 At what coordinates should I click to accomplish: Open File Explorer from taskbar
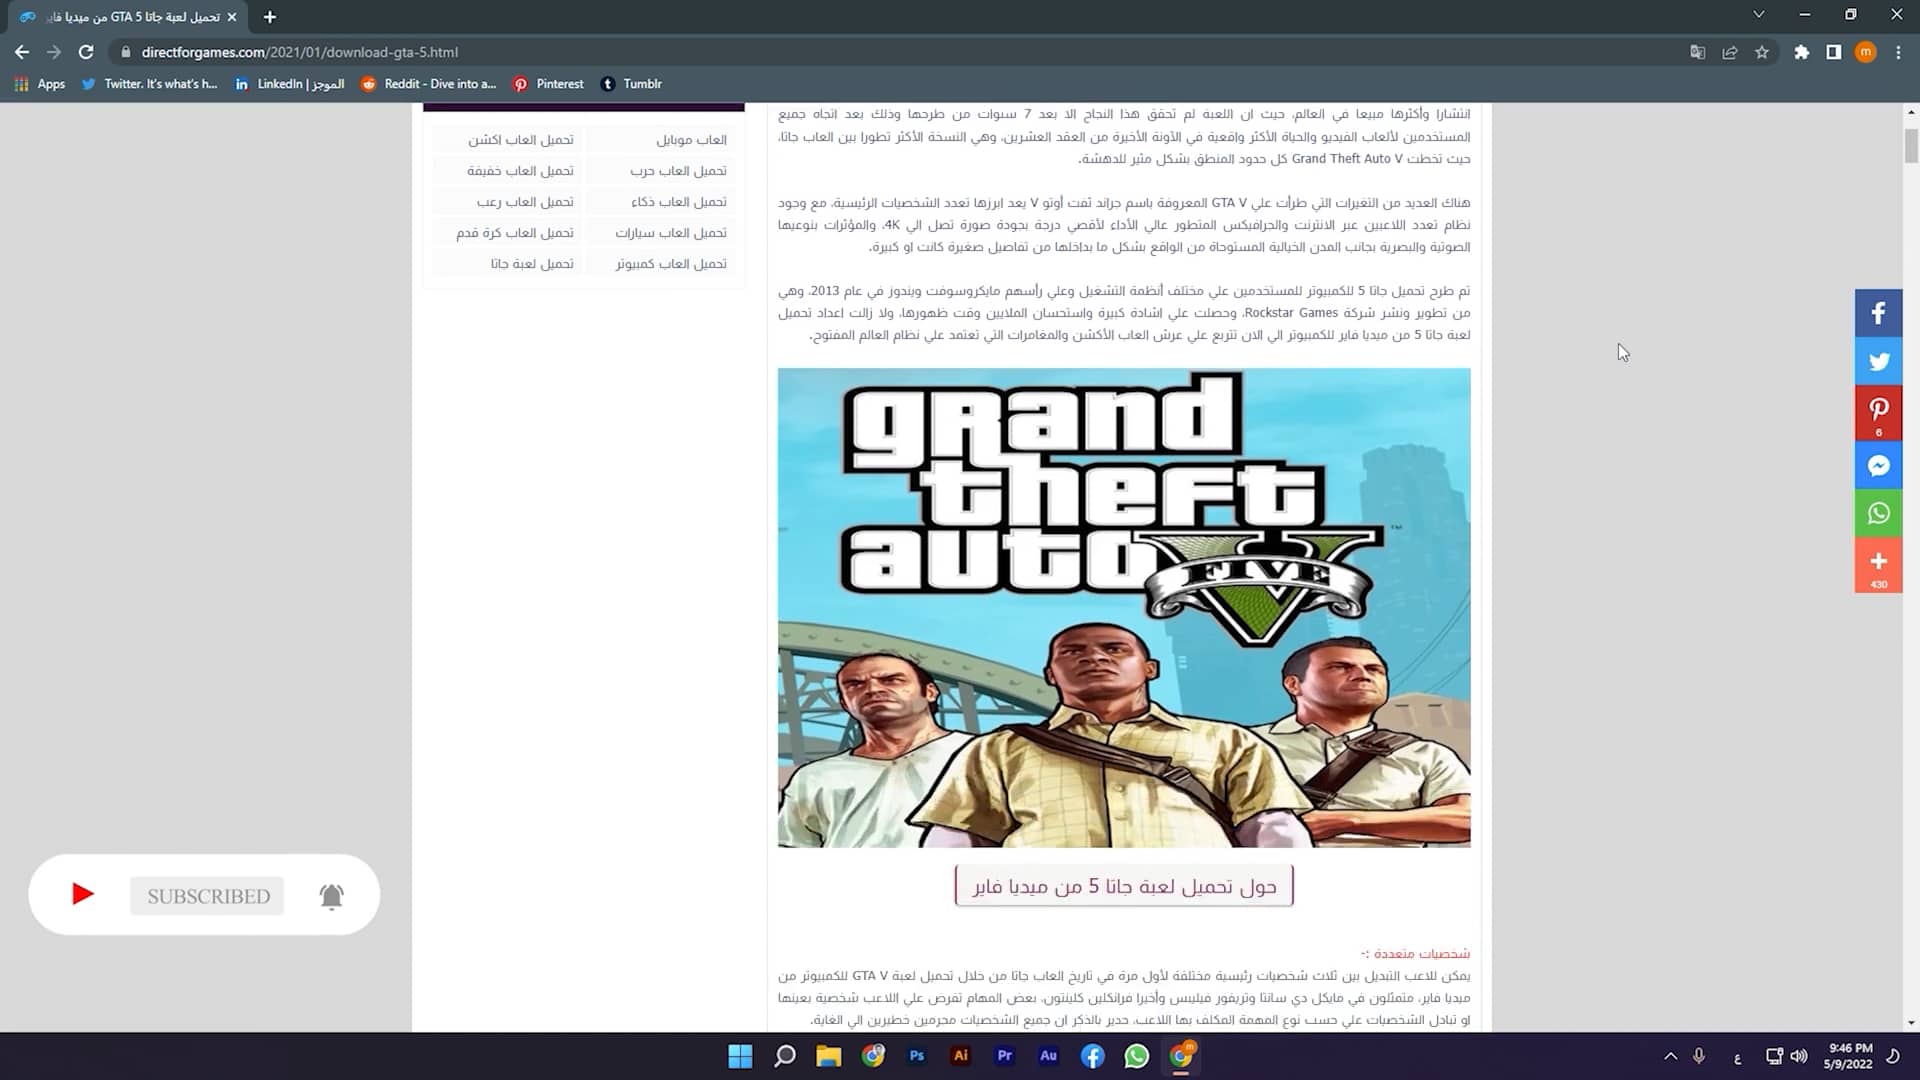coord(829,1056)
